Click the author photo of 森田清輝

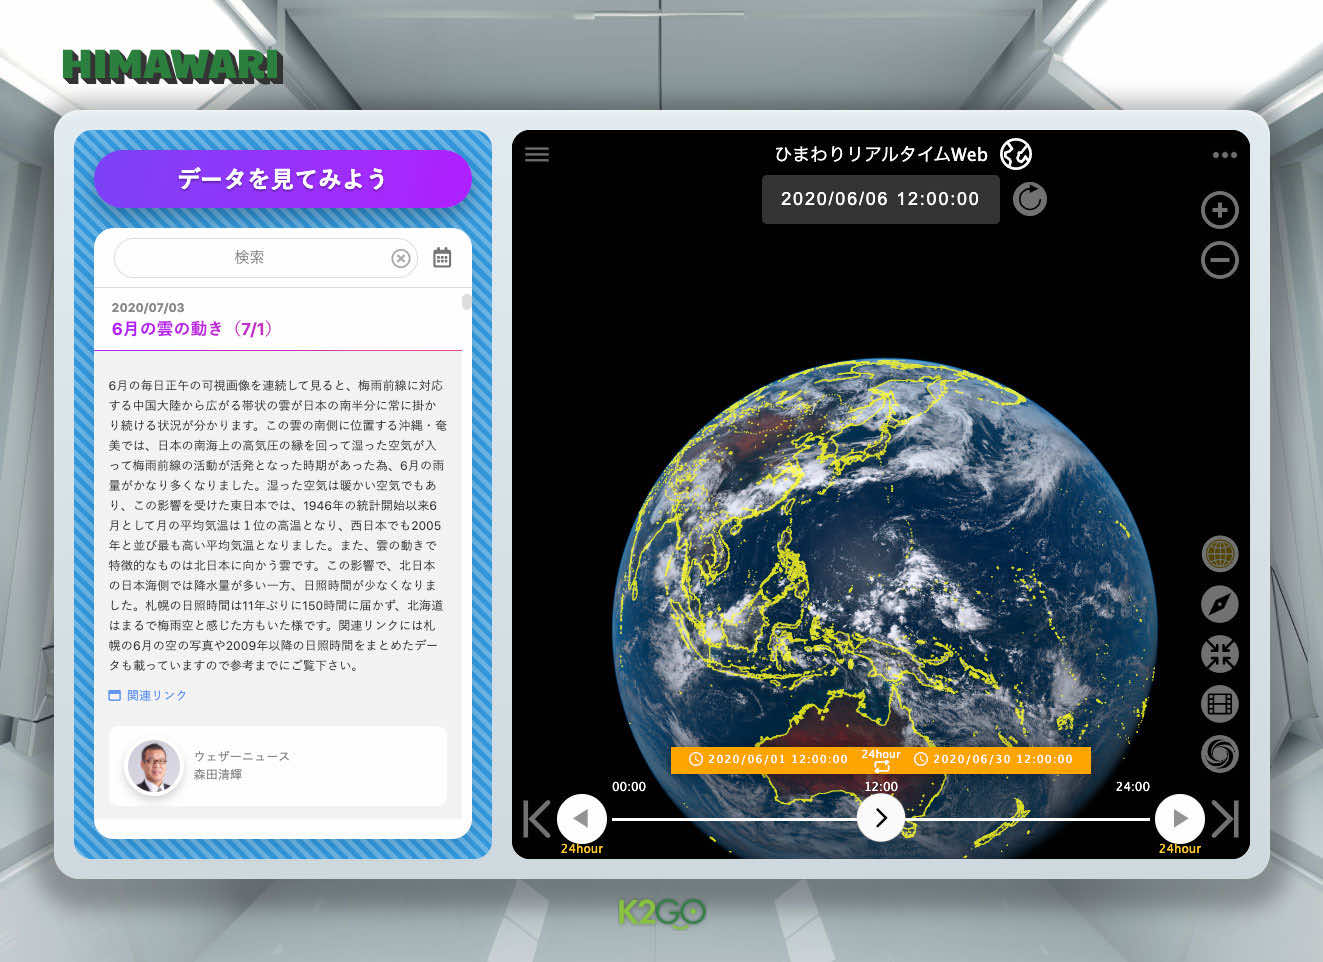pyautogui.click(x=154, y=766)
